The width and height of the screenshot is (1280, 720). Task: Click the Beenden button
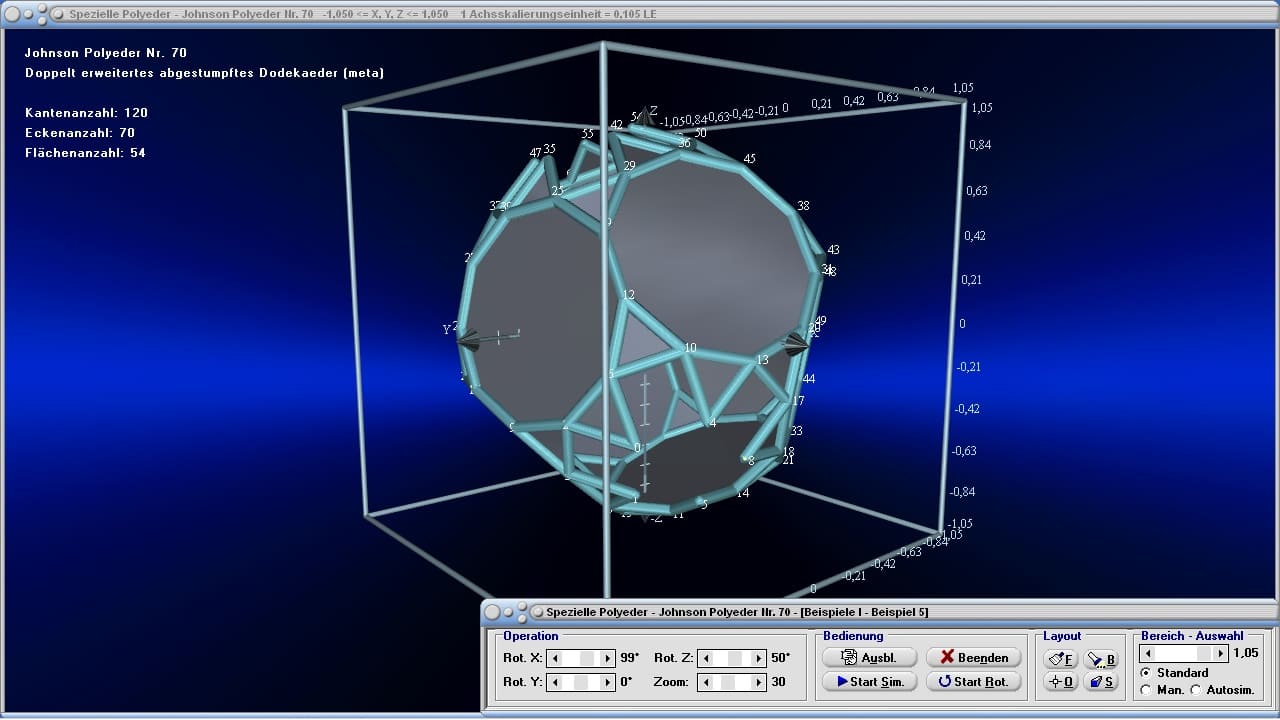[x=974, y=657]
